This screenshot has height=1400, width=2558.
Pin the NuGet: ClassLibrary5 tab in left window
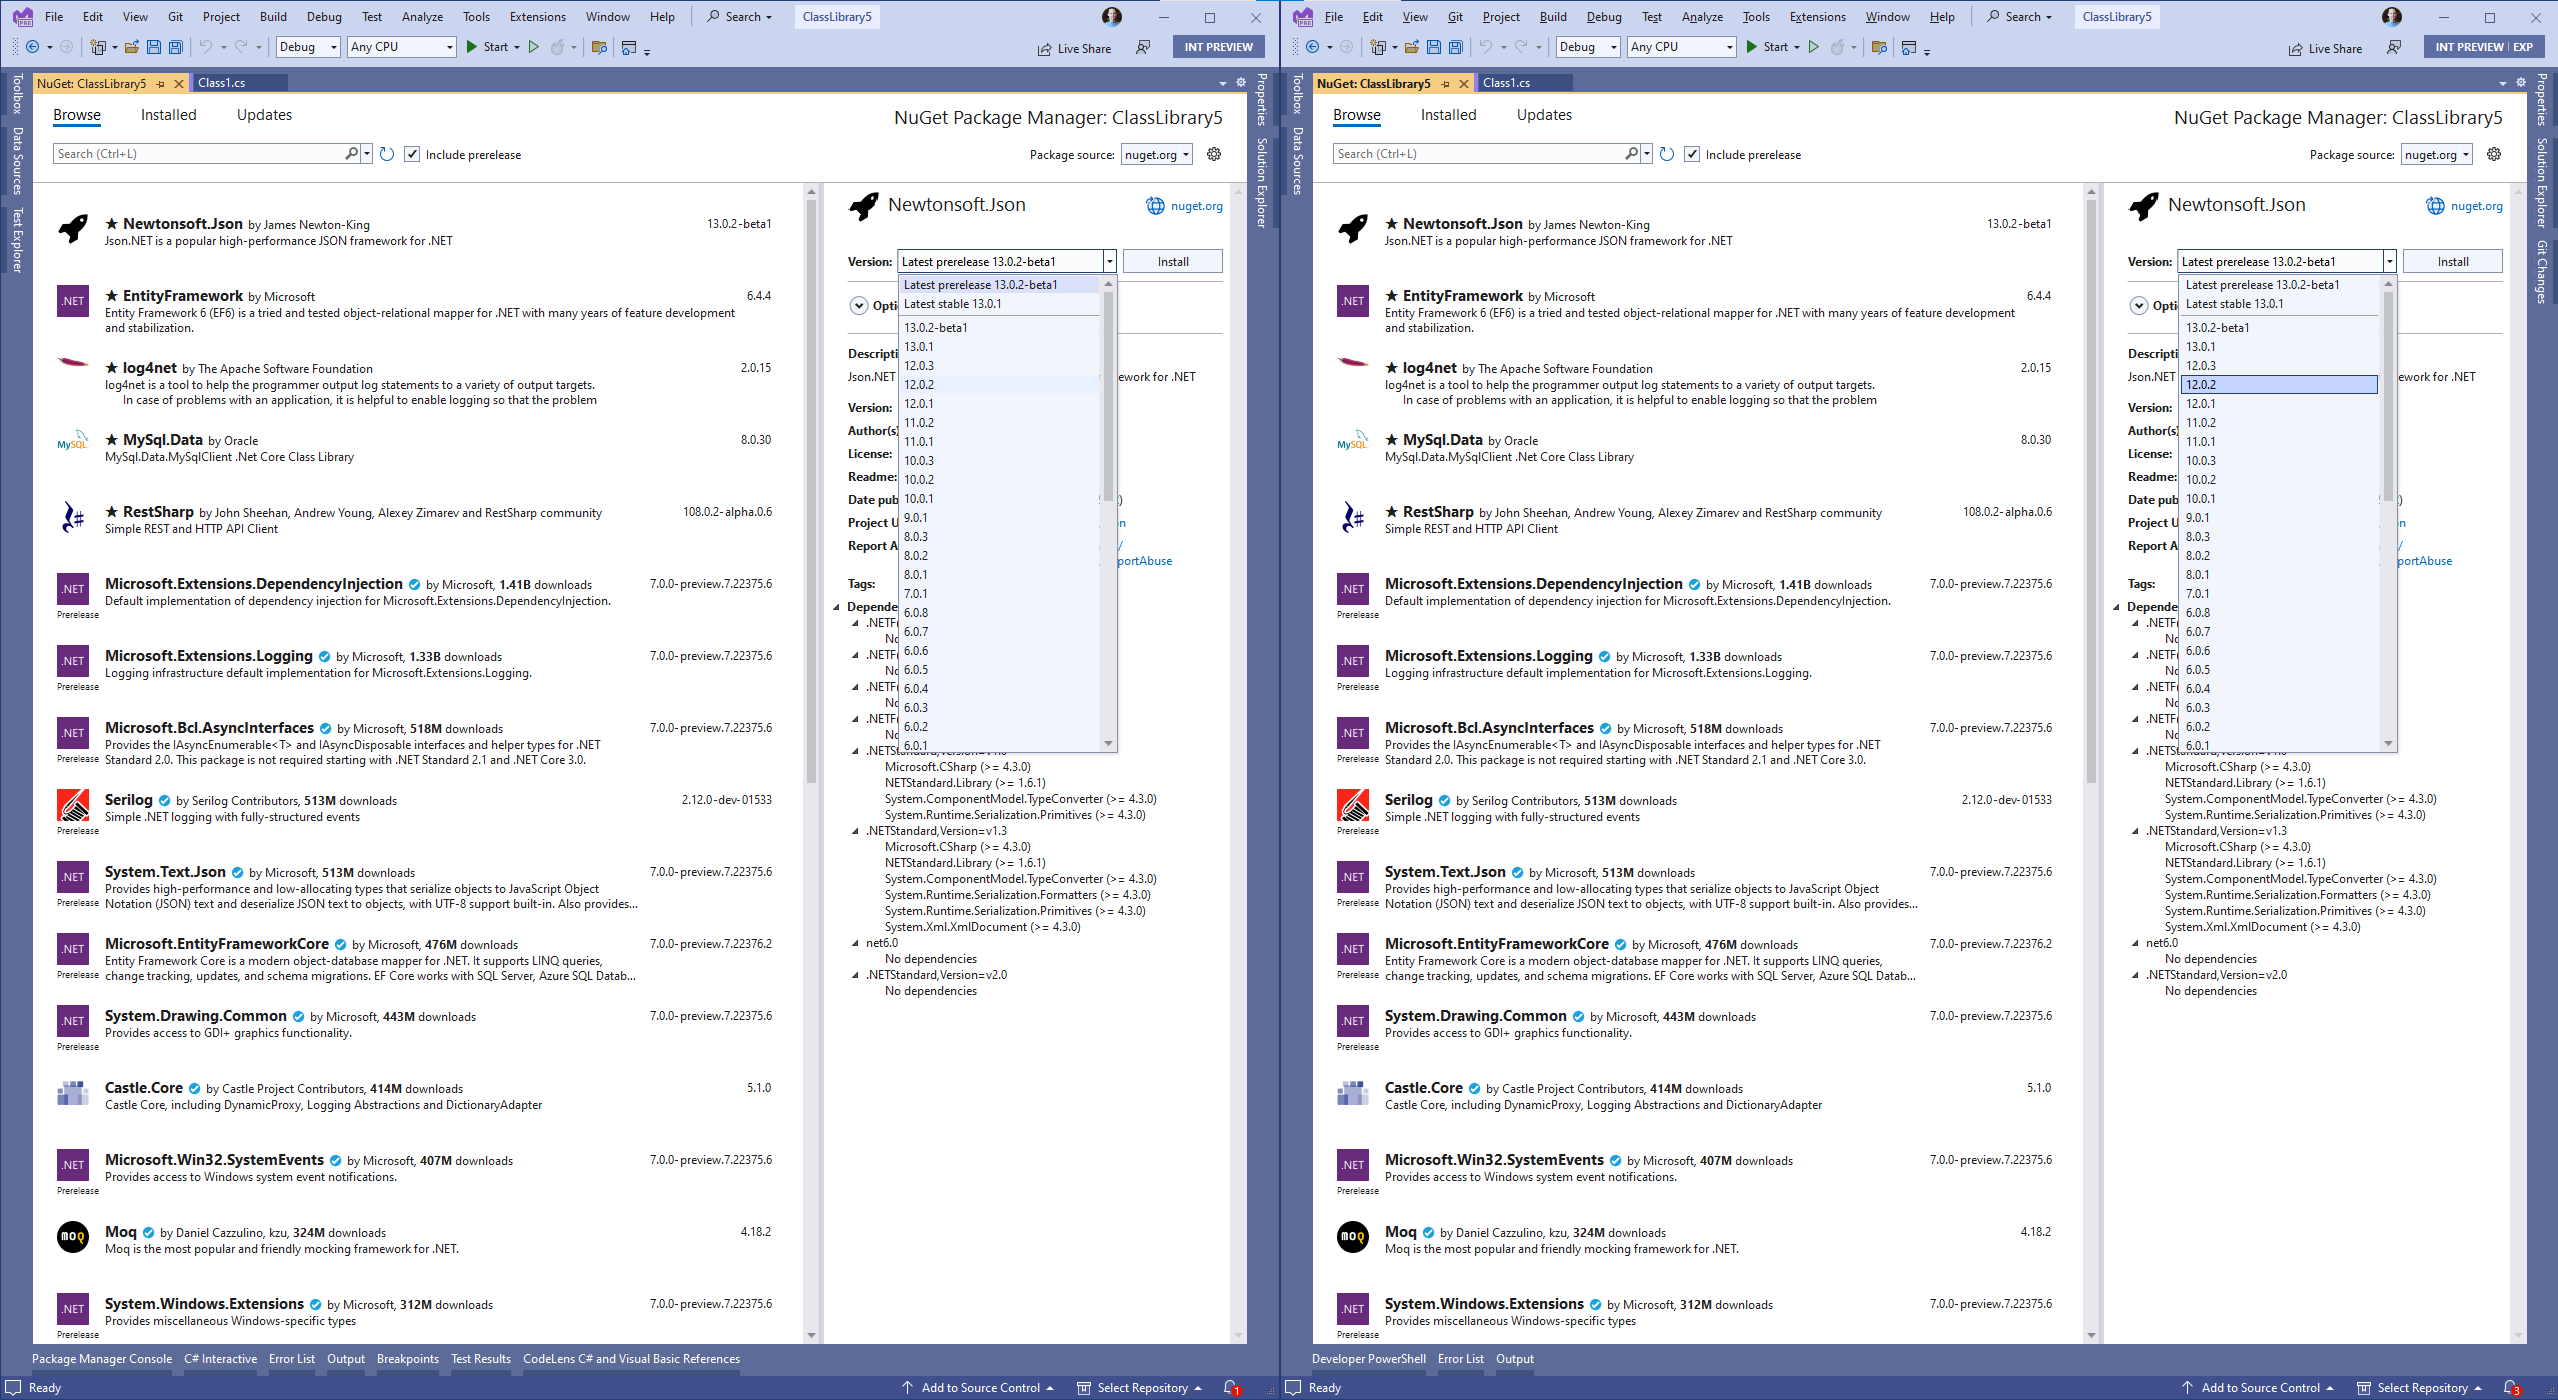[160, 84]
